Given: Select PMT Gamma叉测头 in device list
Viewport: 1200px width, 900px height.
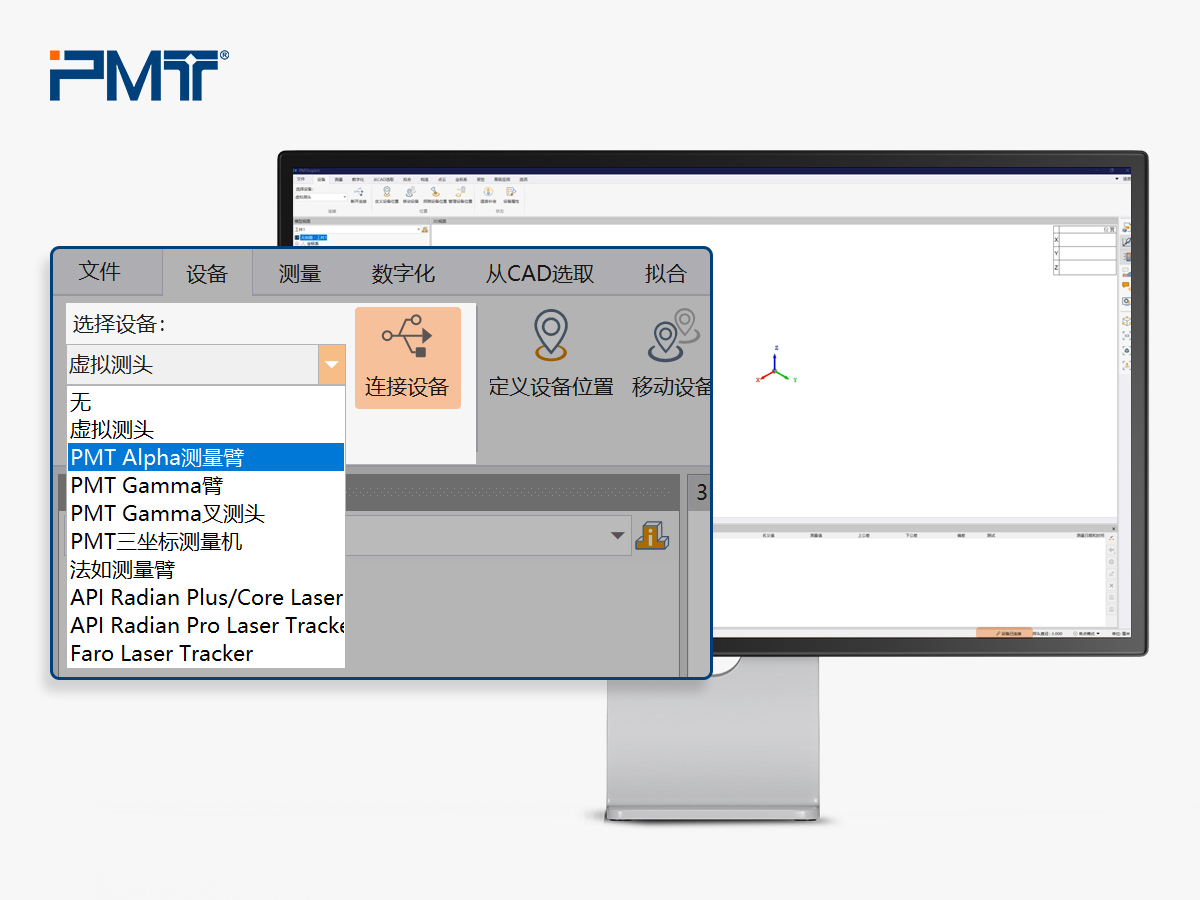Looking at the screenshot, I should (206, 514).
